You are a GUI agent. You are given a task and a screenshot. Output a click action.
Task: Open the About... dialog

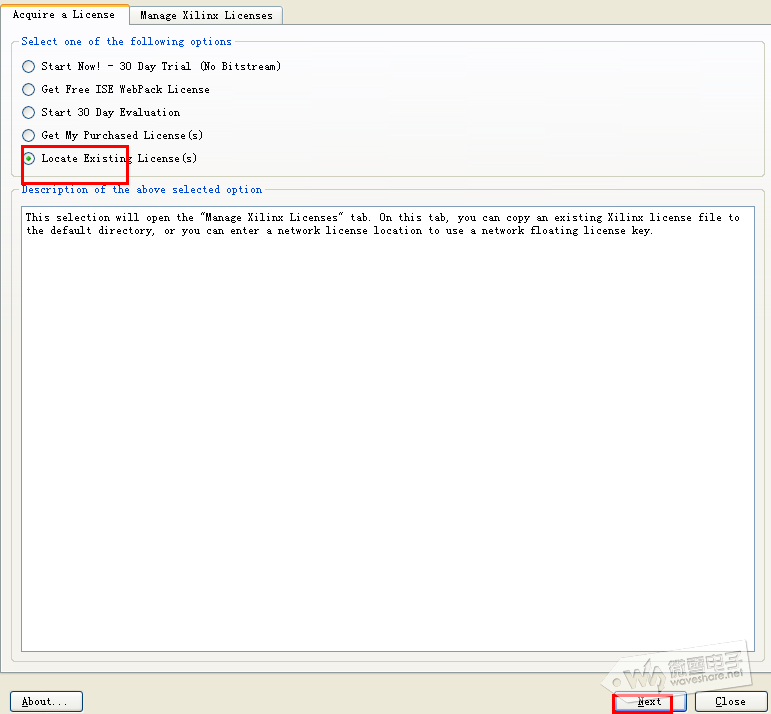(x=46, y=702)
